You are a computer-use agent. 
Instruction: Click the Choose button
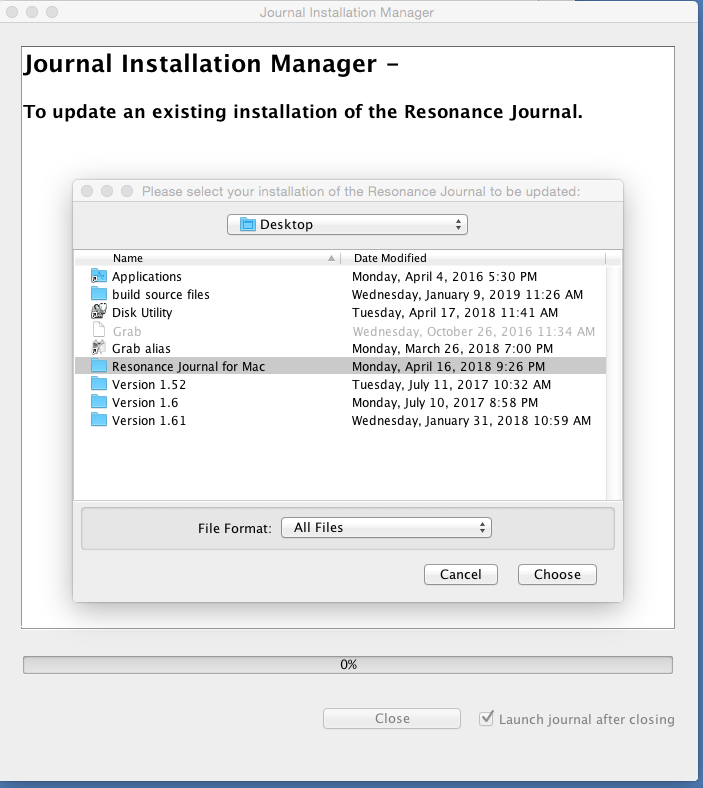[557, 574]
